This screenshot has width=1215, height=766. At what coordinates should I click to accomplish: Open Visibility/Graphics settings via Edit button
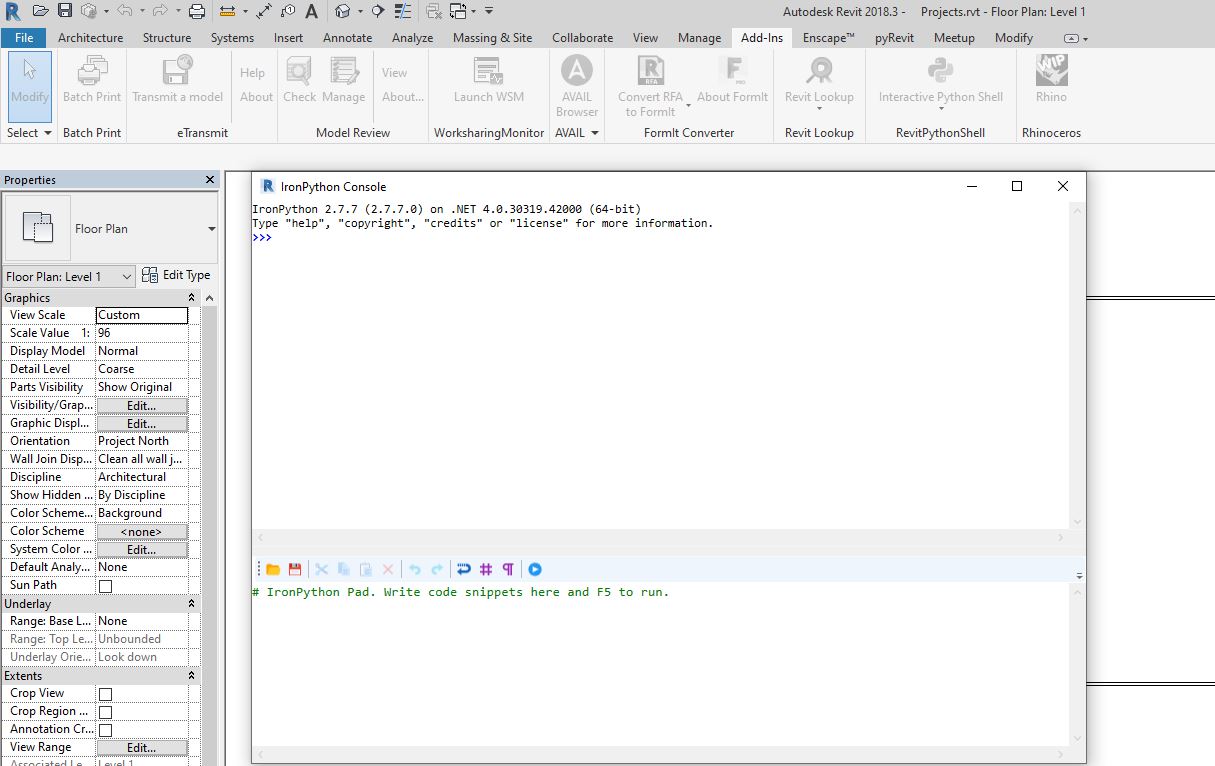click(141, 404)
